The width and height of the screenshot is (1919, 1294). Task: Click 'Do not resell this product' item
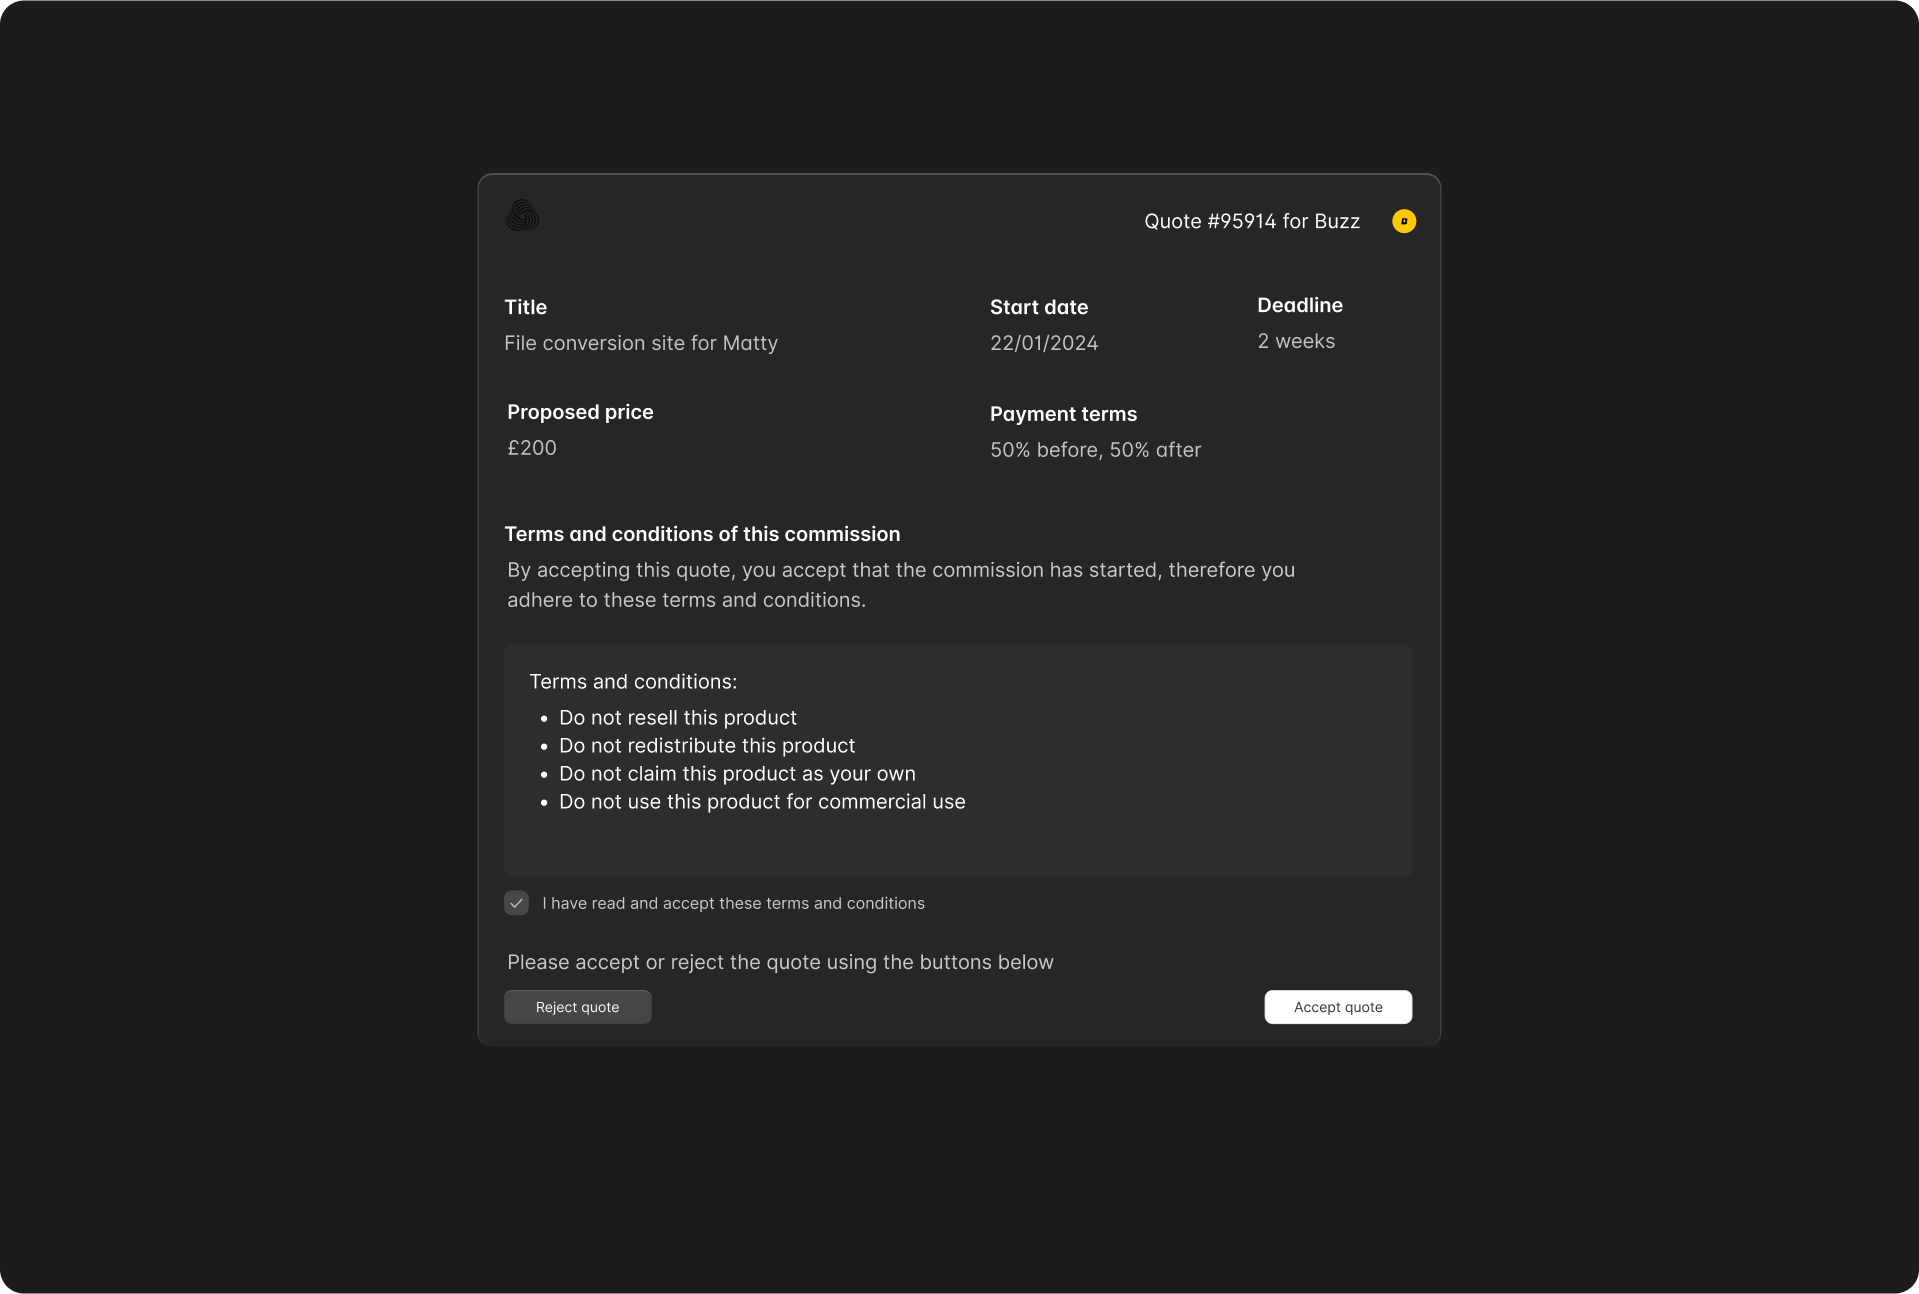[678, 718]
